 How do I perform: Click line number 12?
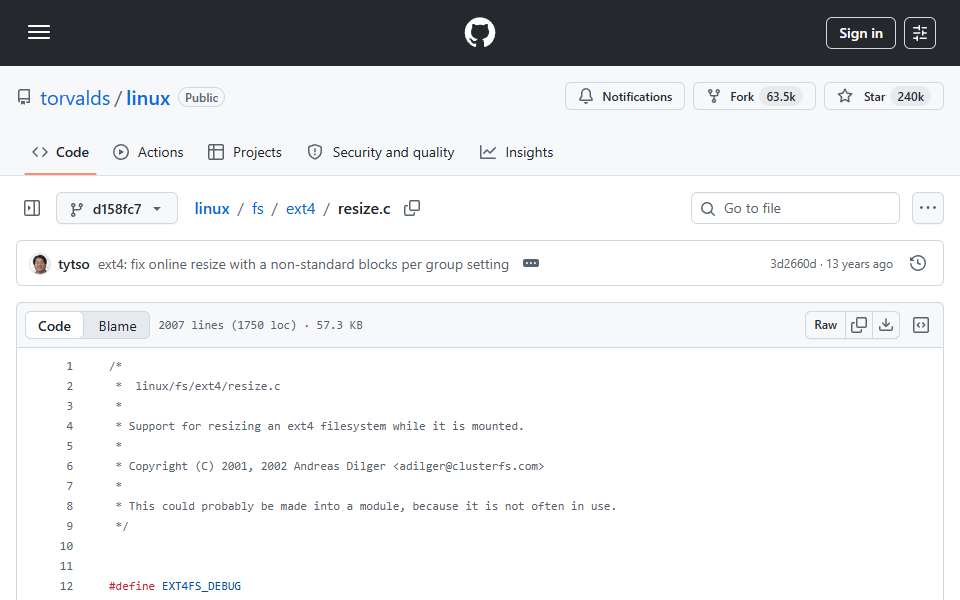coord(67,587)
